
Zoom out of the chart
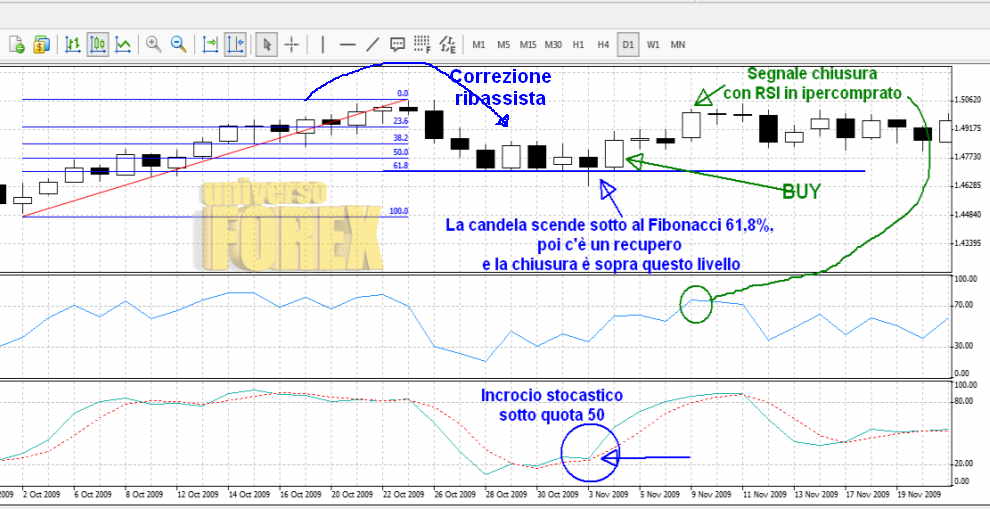click(178, 44)
